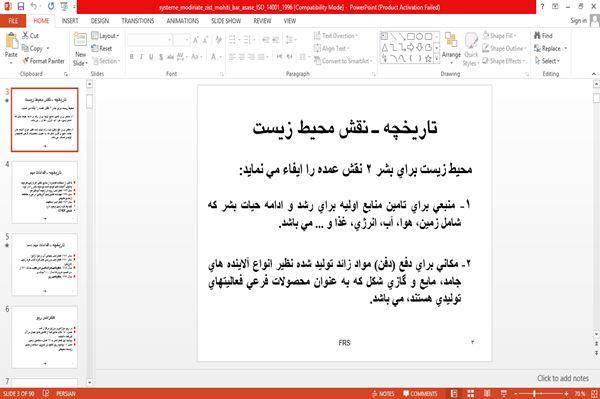Click the Paste clipboard icon
The width and height of the screenshot is (600, 399).
(x=11, y=41)
